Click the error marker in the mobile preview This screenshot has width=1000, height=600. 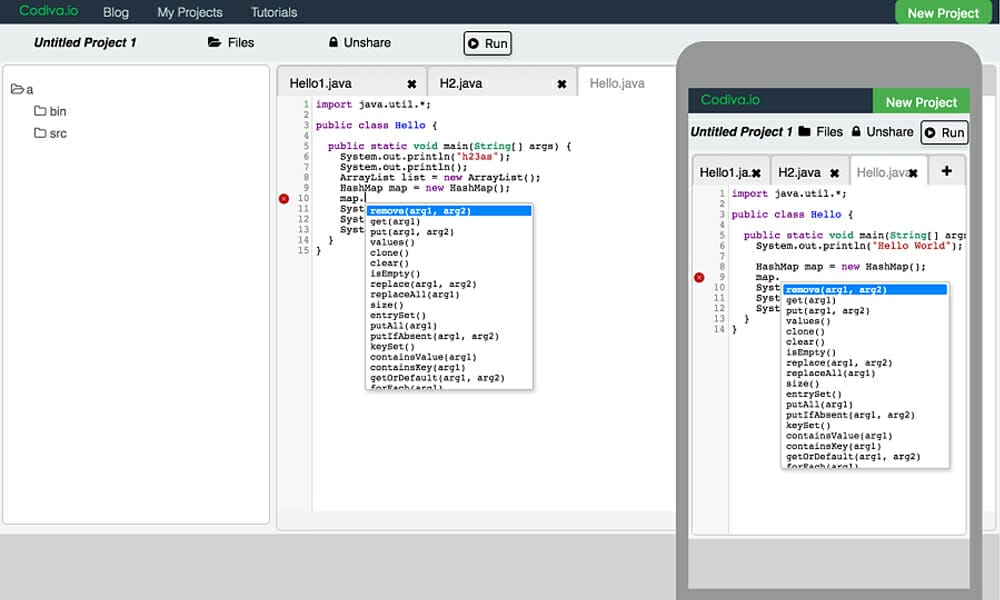[699, 278]
